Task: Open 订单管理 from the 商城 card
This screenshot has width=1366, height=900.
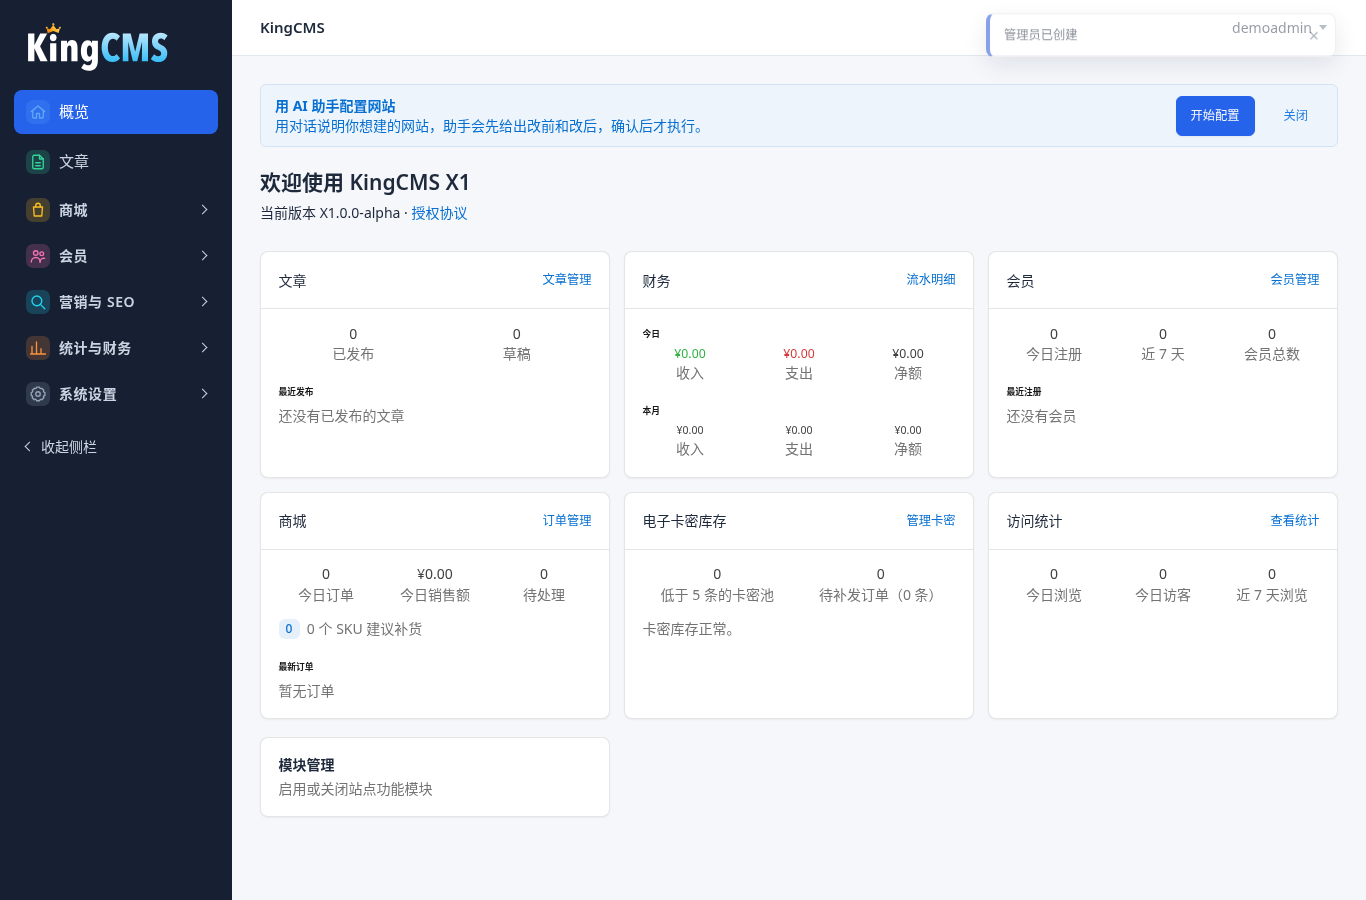Action: [x=567, y=521]
